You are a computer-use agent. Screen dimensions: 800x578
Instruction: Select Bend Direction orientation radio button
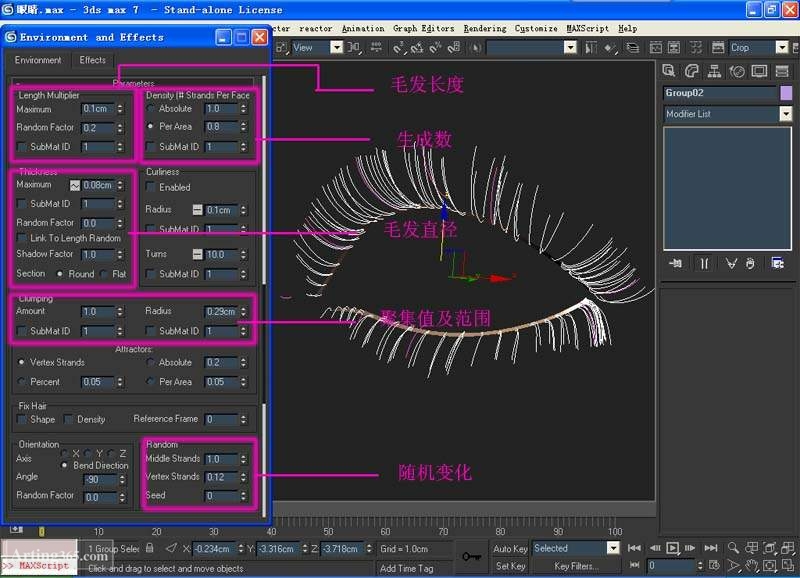point(64,465)
